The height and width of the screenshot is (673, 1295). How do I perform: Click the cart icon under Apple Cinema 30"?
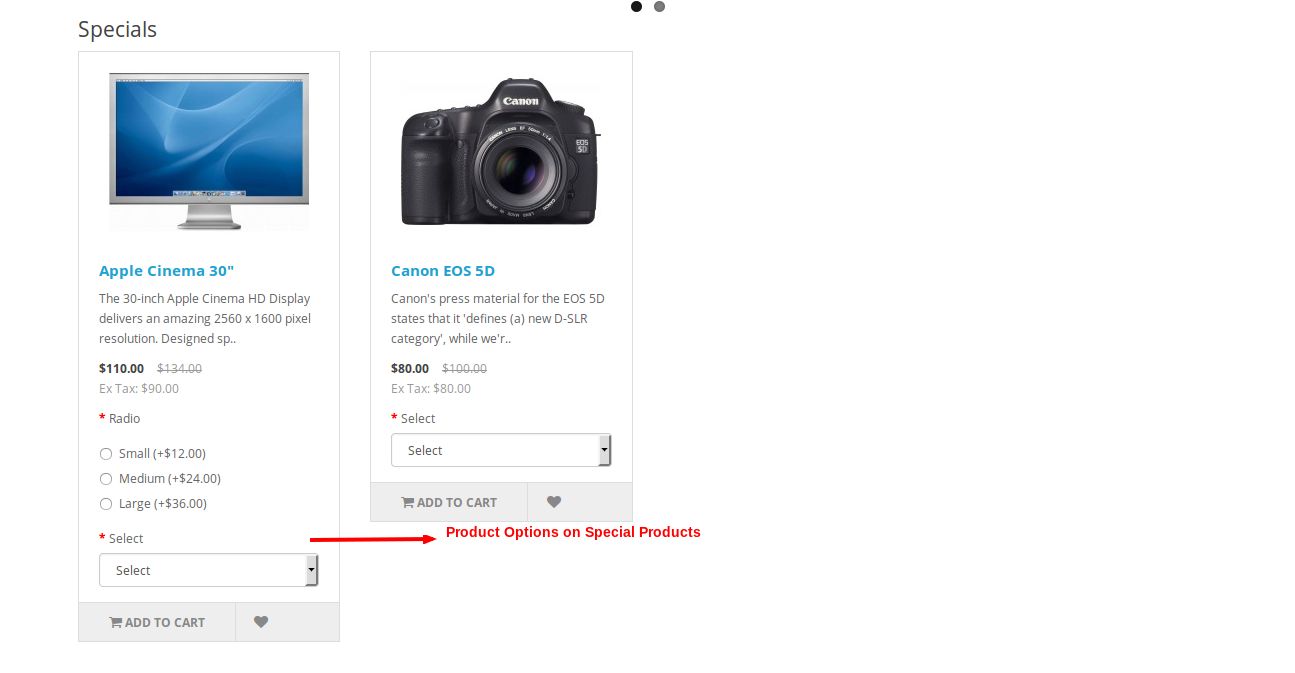click(x=116, y=622)
